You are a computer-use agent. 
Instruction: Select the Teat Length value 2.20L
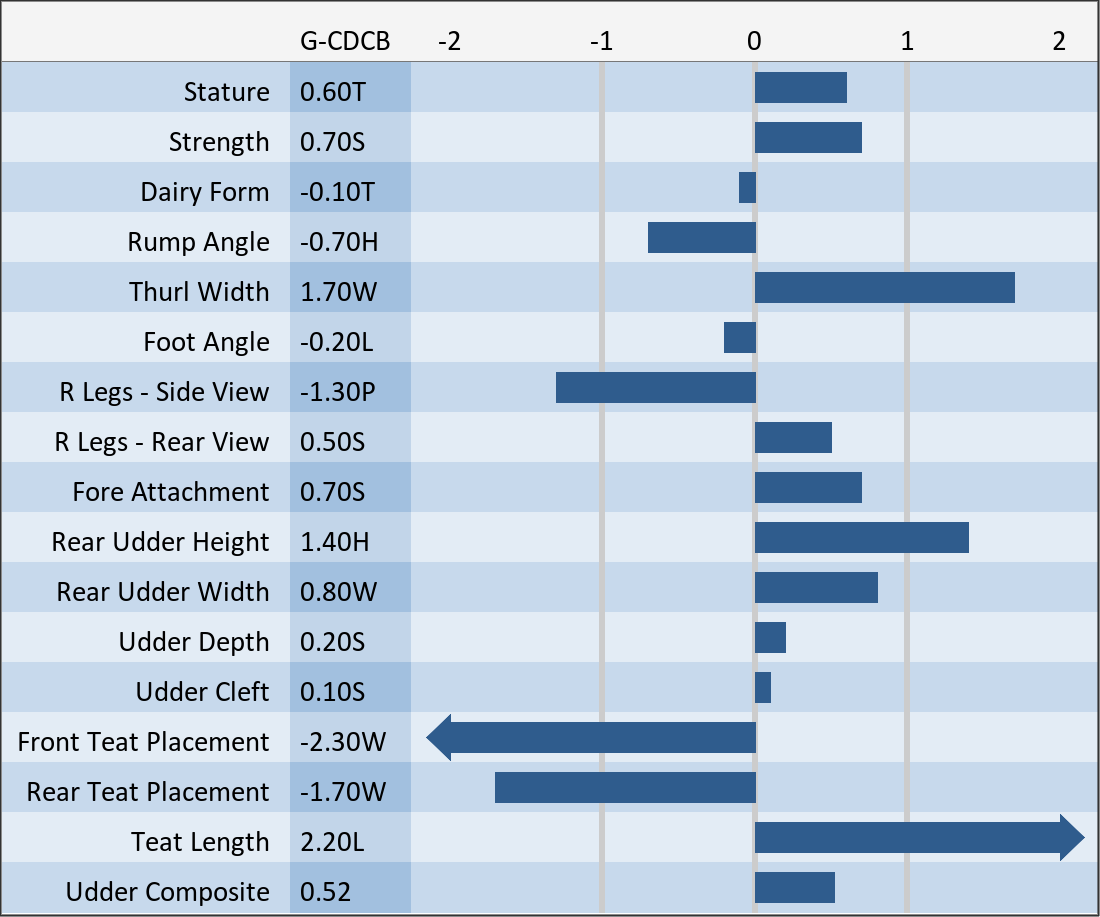click(x=333, y=842)
